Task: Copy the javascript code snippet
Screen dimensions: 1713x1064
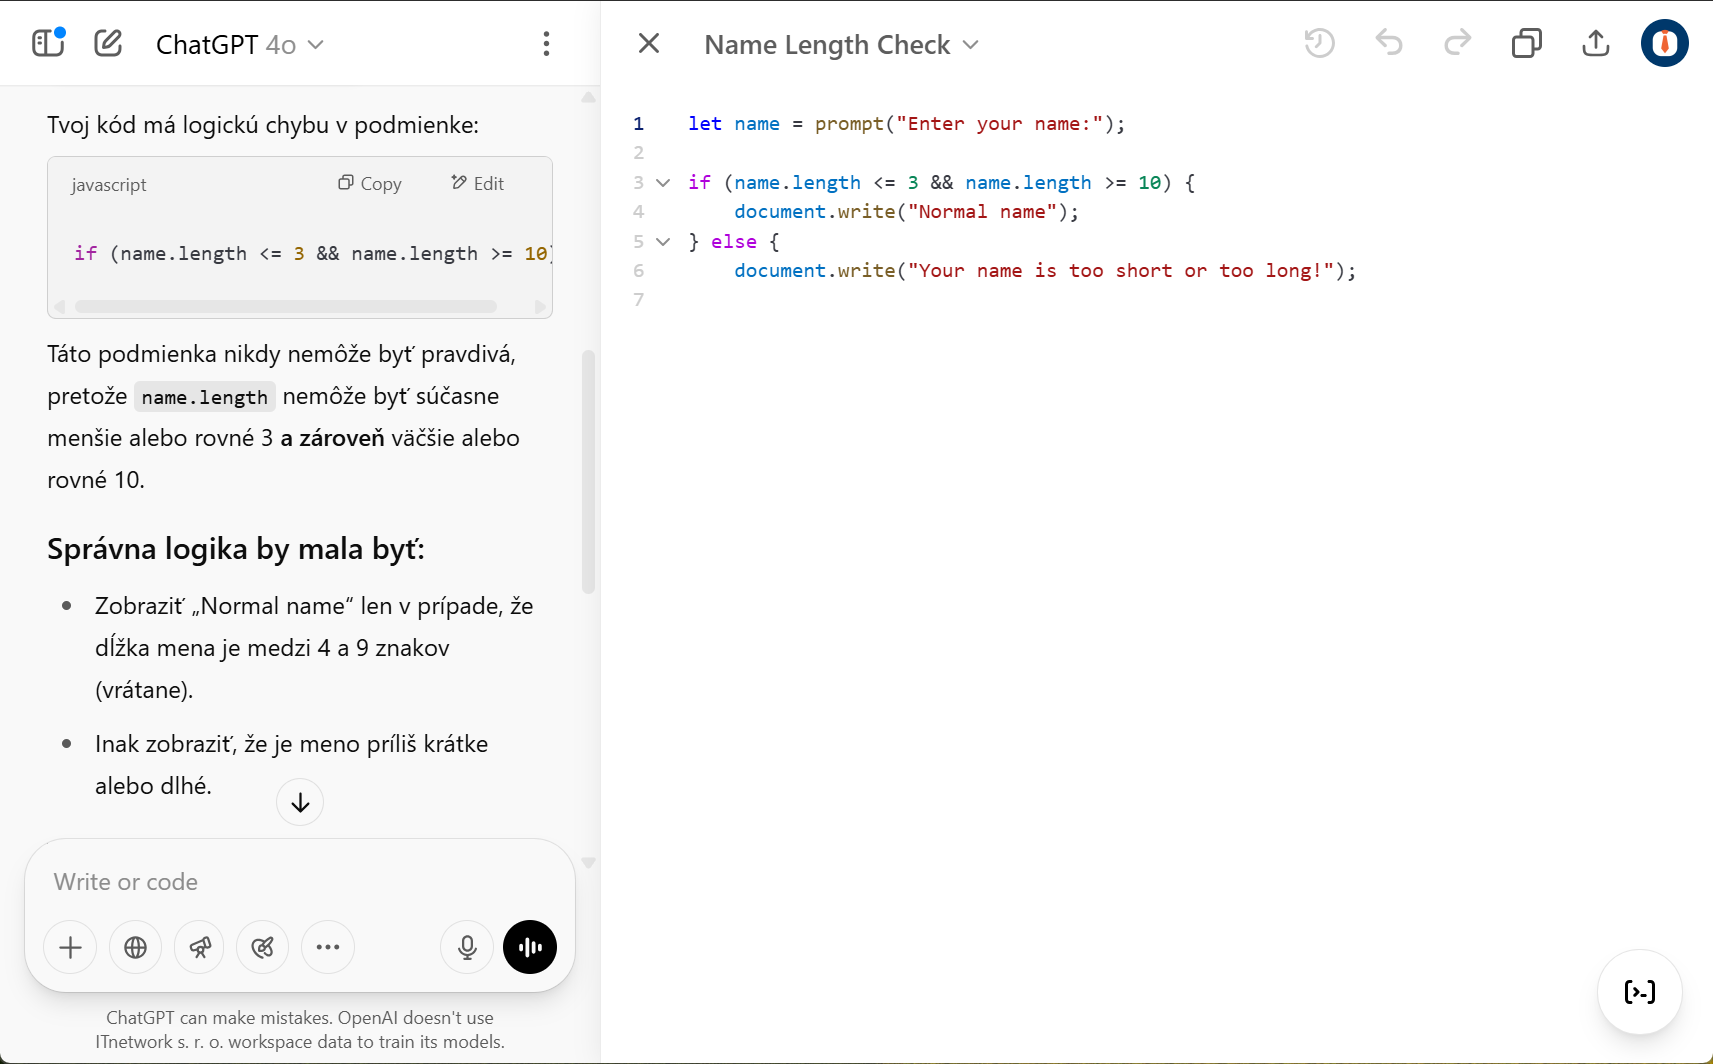Action: pos(370,183)
